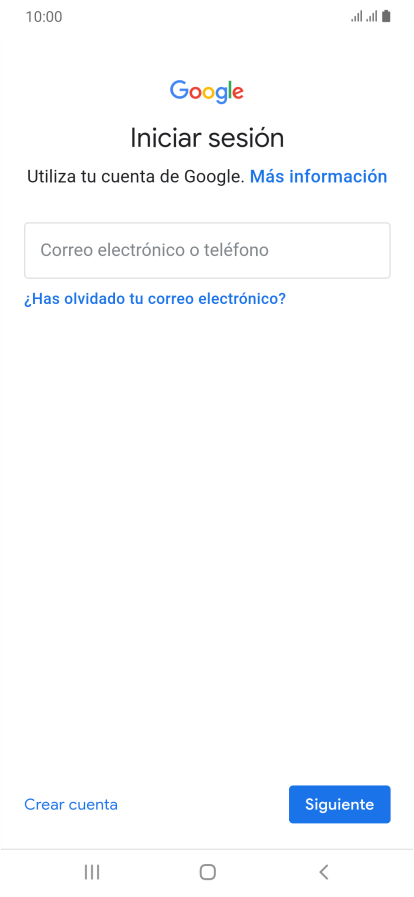Tap the red first o in Google logo
Screen dimensions: 414x897
coord(196,94)
